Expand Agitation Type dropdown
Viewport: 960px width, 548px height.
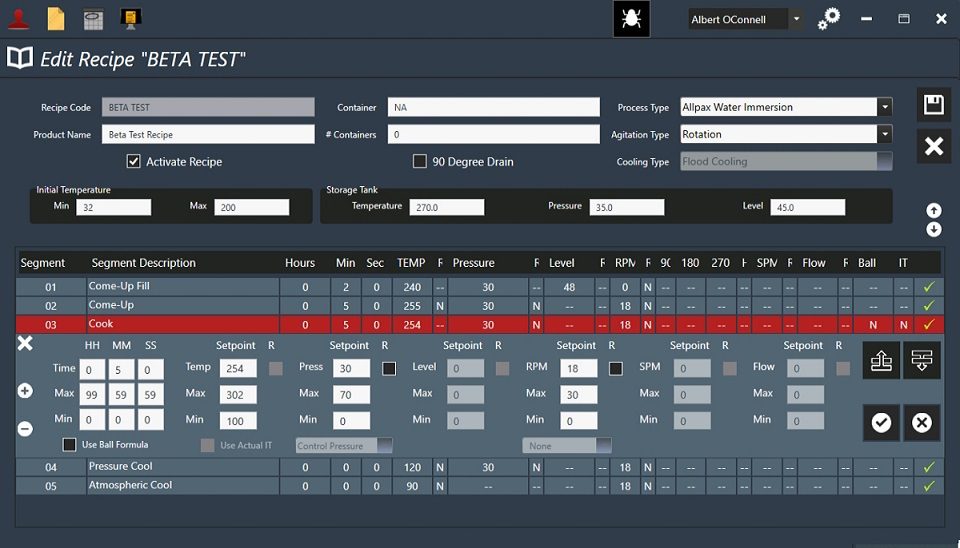point(885,134)
